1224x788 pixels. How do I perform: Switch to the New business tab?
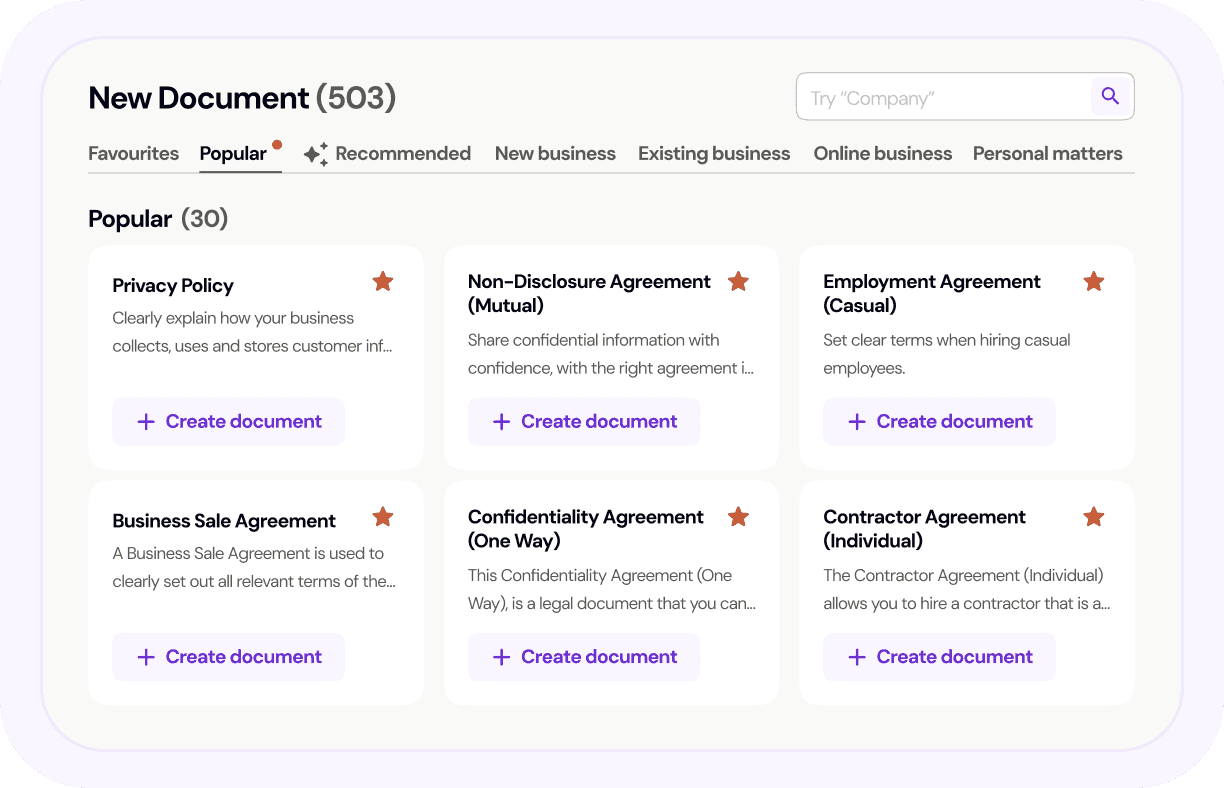point(555,154)
